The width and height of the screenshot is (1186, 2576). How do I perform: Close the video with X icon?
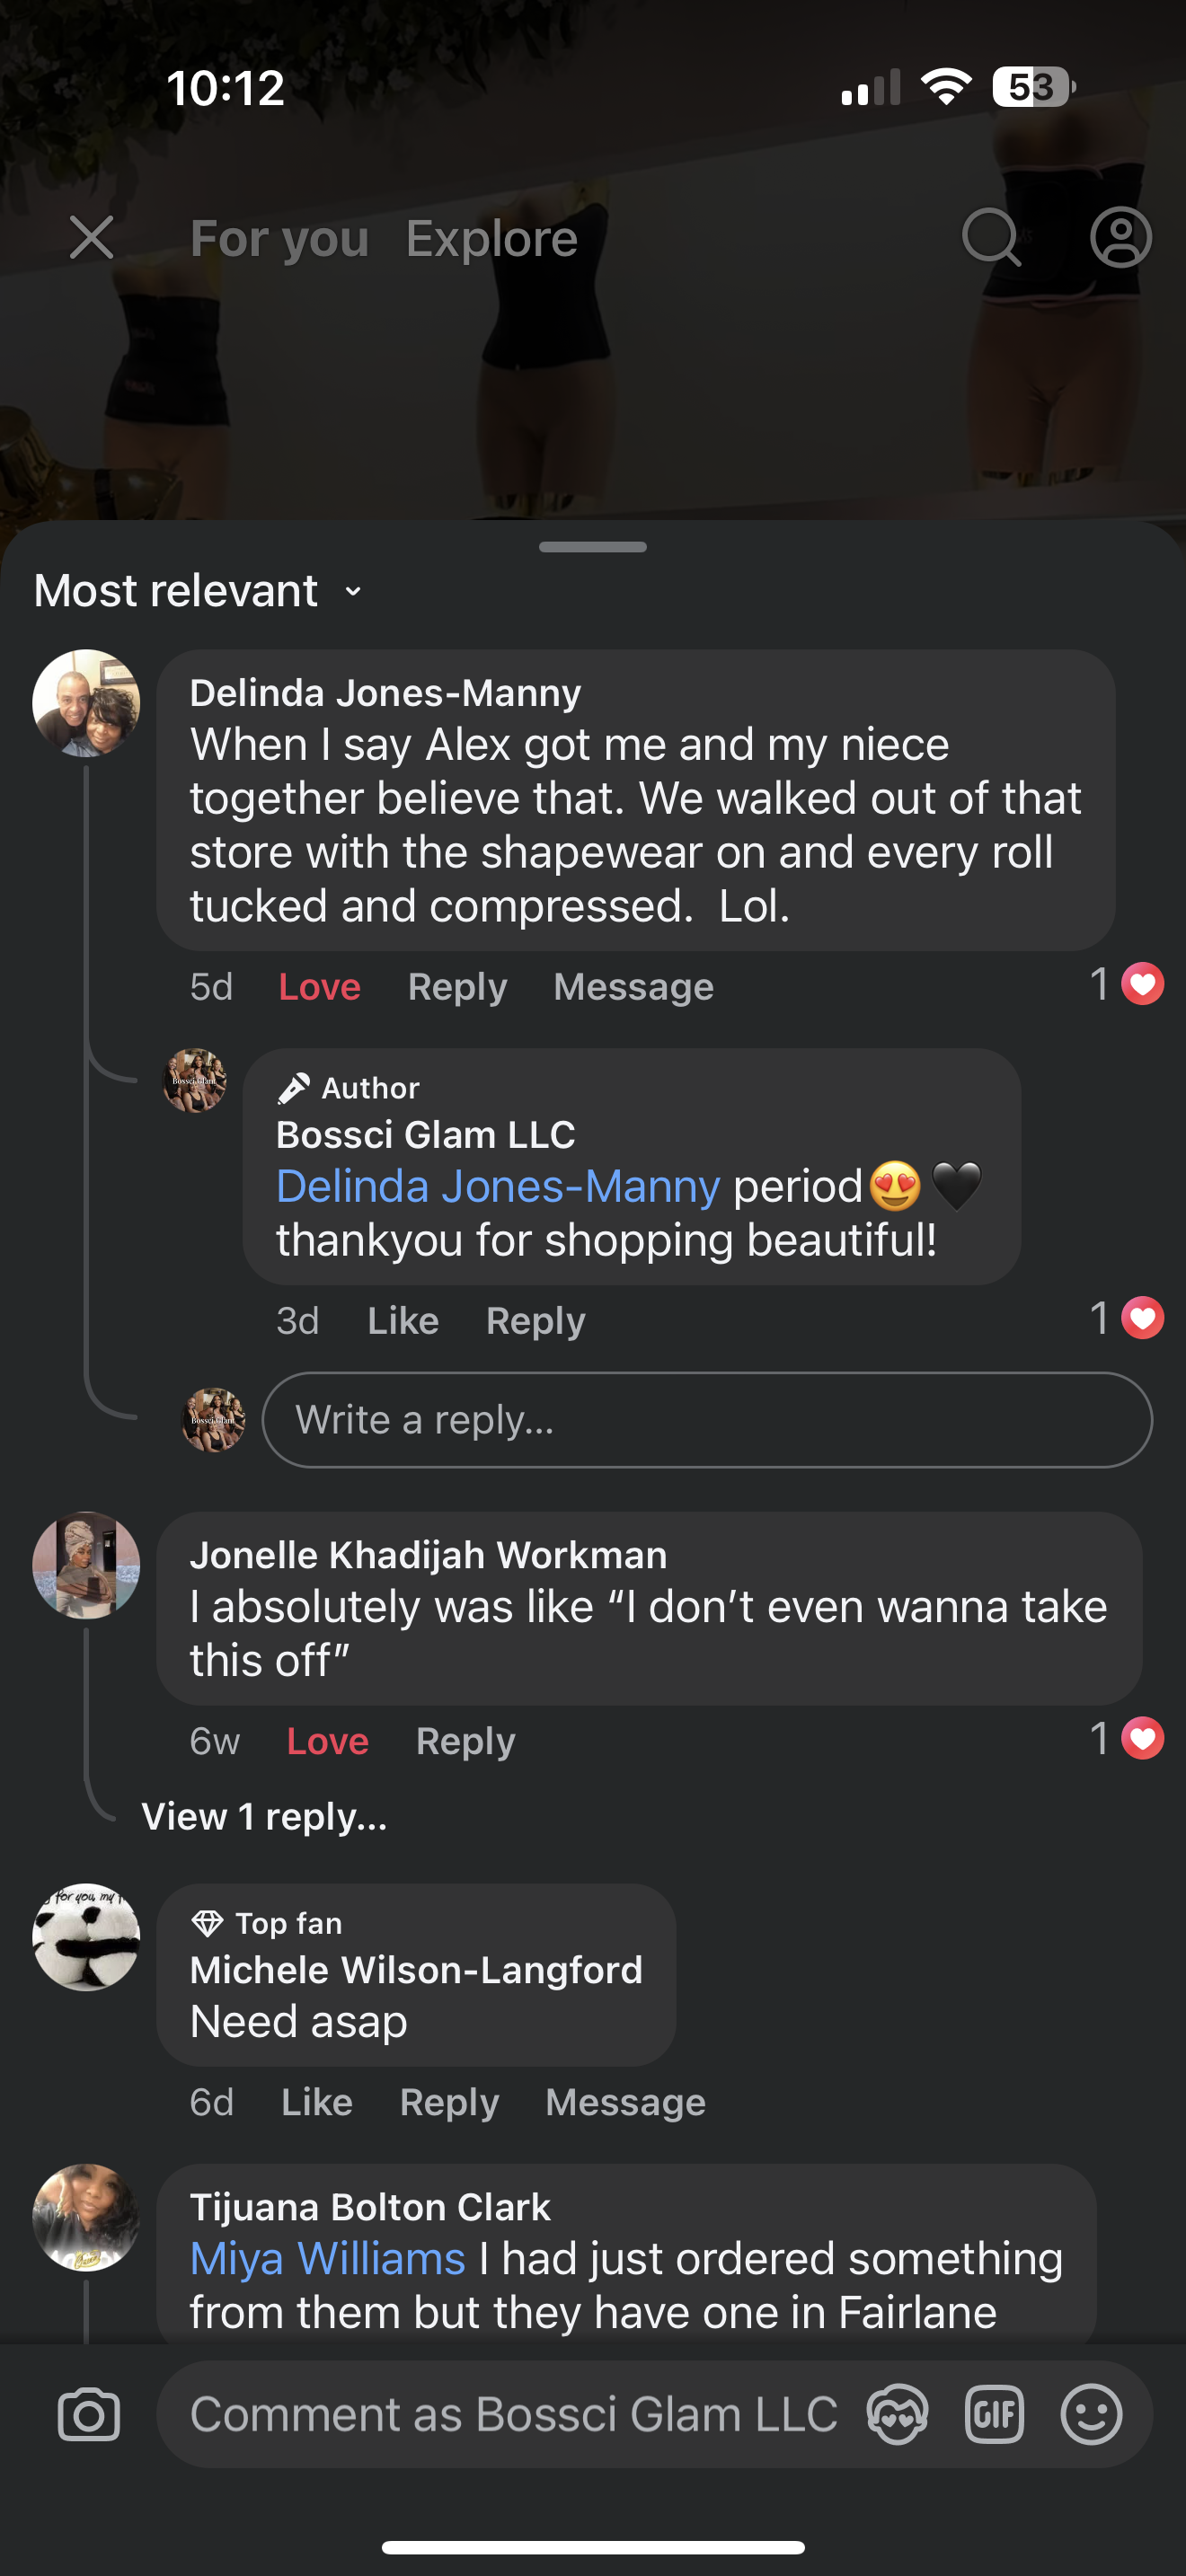click(92, 238)
